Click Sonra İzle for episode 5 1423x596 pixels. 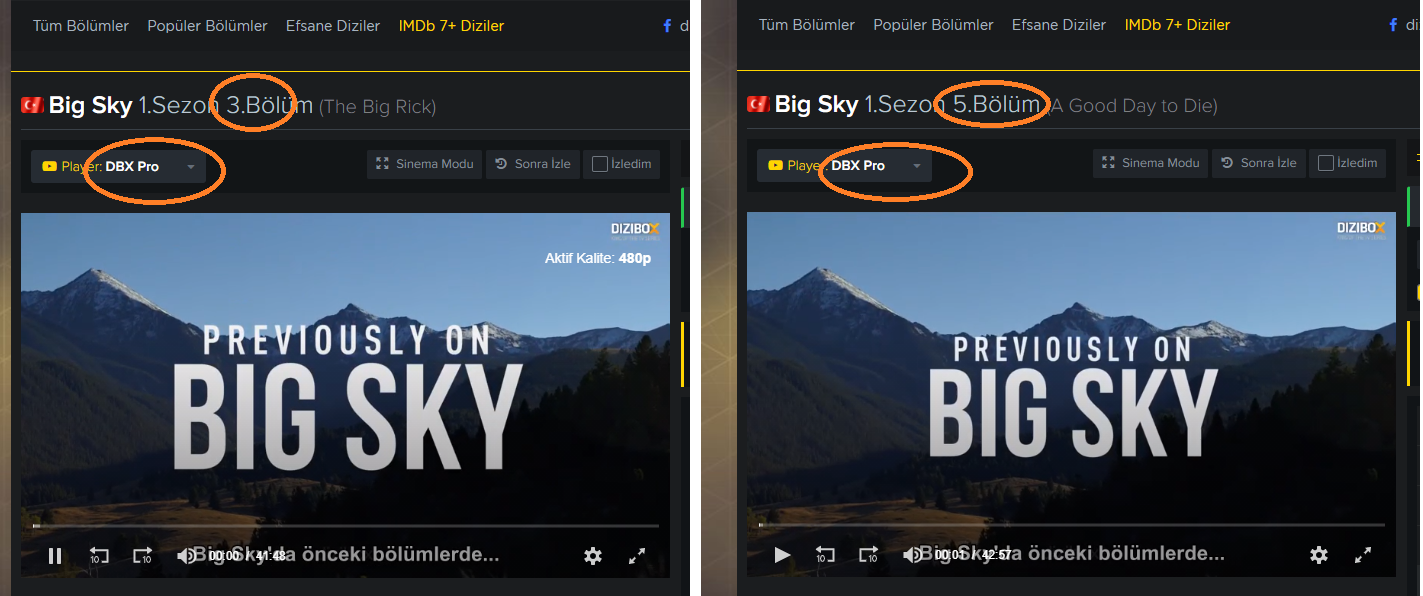pos(1258,164)
